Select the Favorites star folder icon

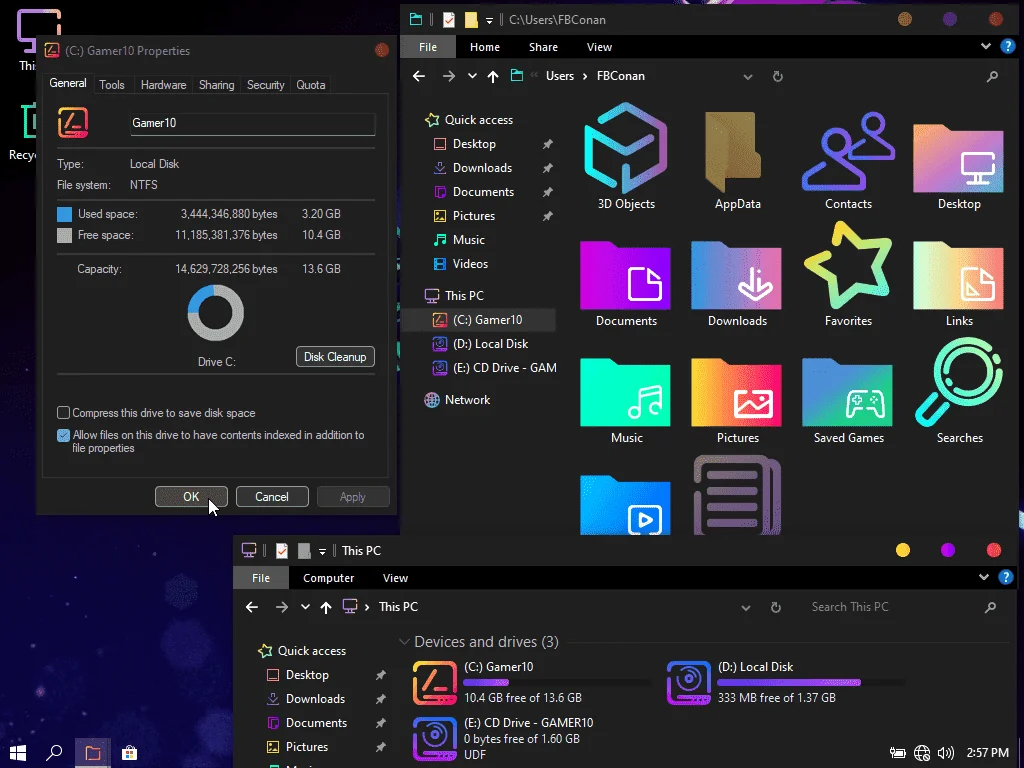coord(848,266)
